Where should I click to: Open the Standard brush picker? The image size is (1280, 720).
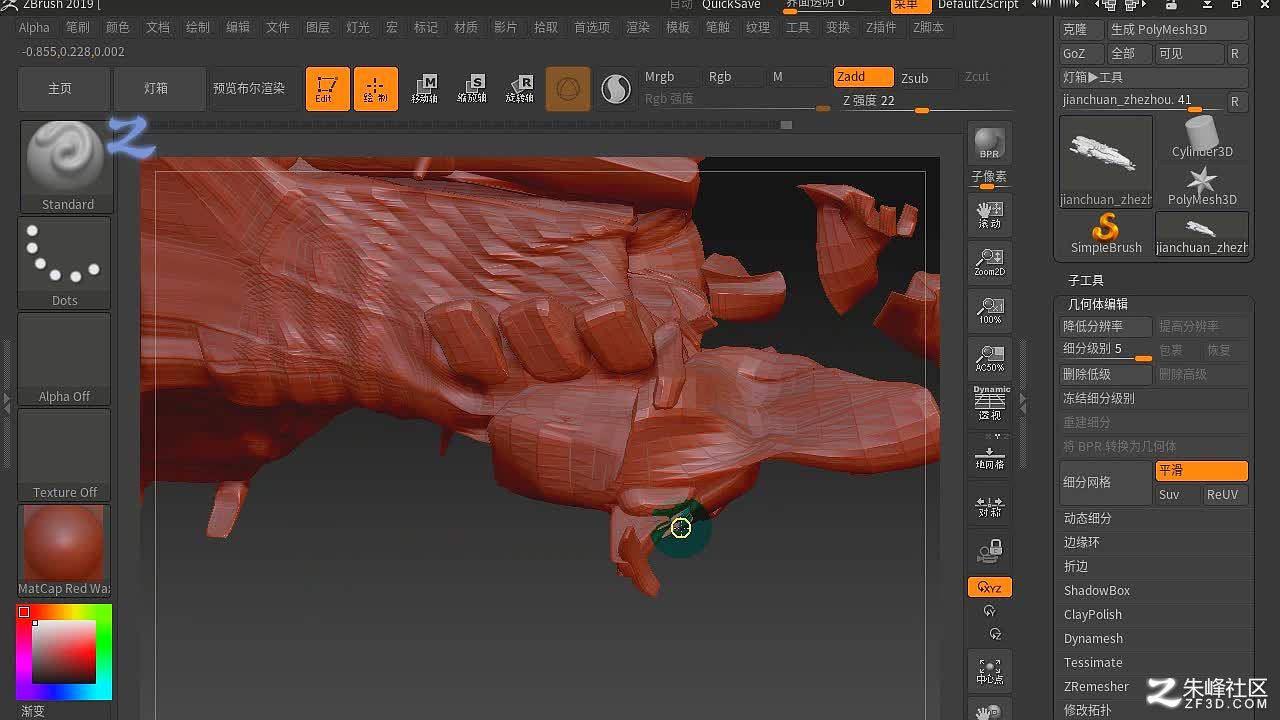click(x=66, y=167)
